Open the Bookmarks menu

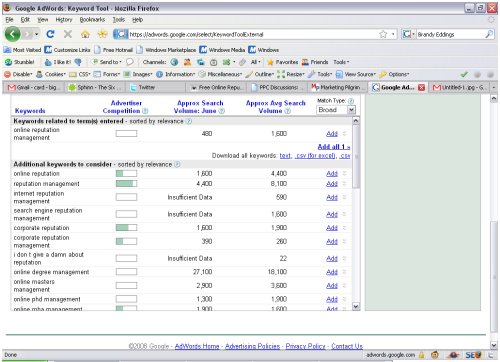coord(92,20)
